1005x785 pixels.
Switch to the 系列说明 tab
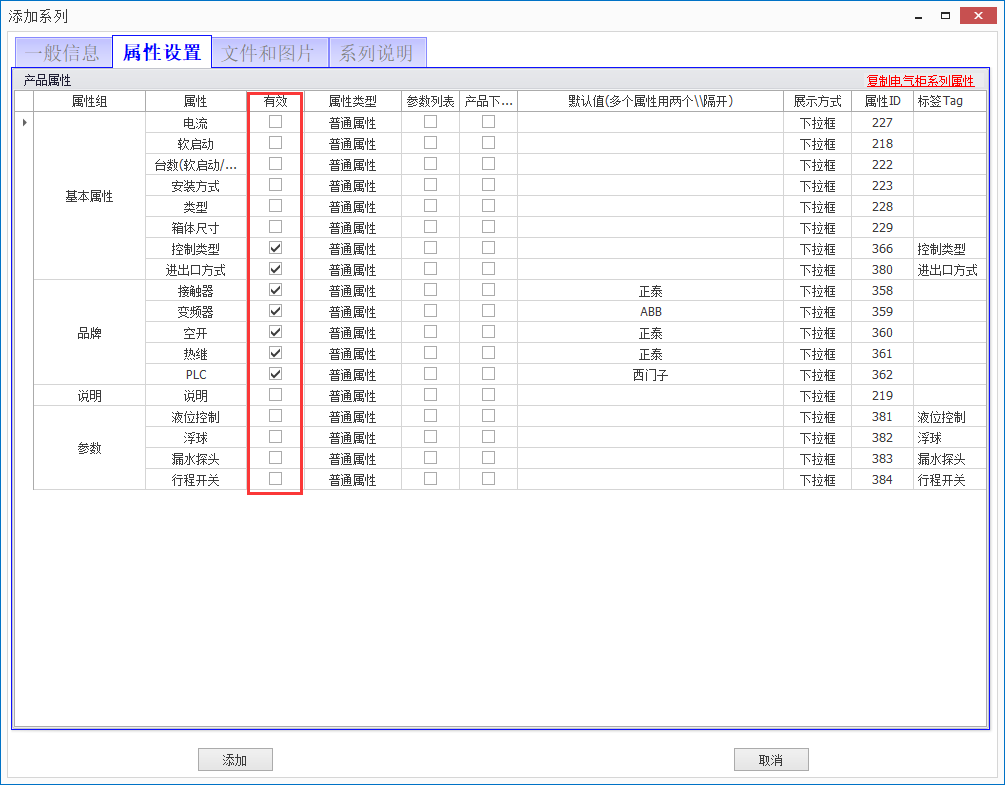(377, 51)
